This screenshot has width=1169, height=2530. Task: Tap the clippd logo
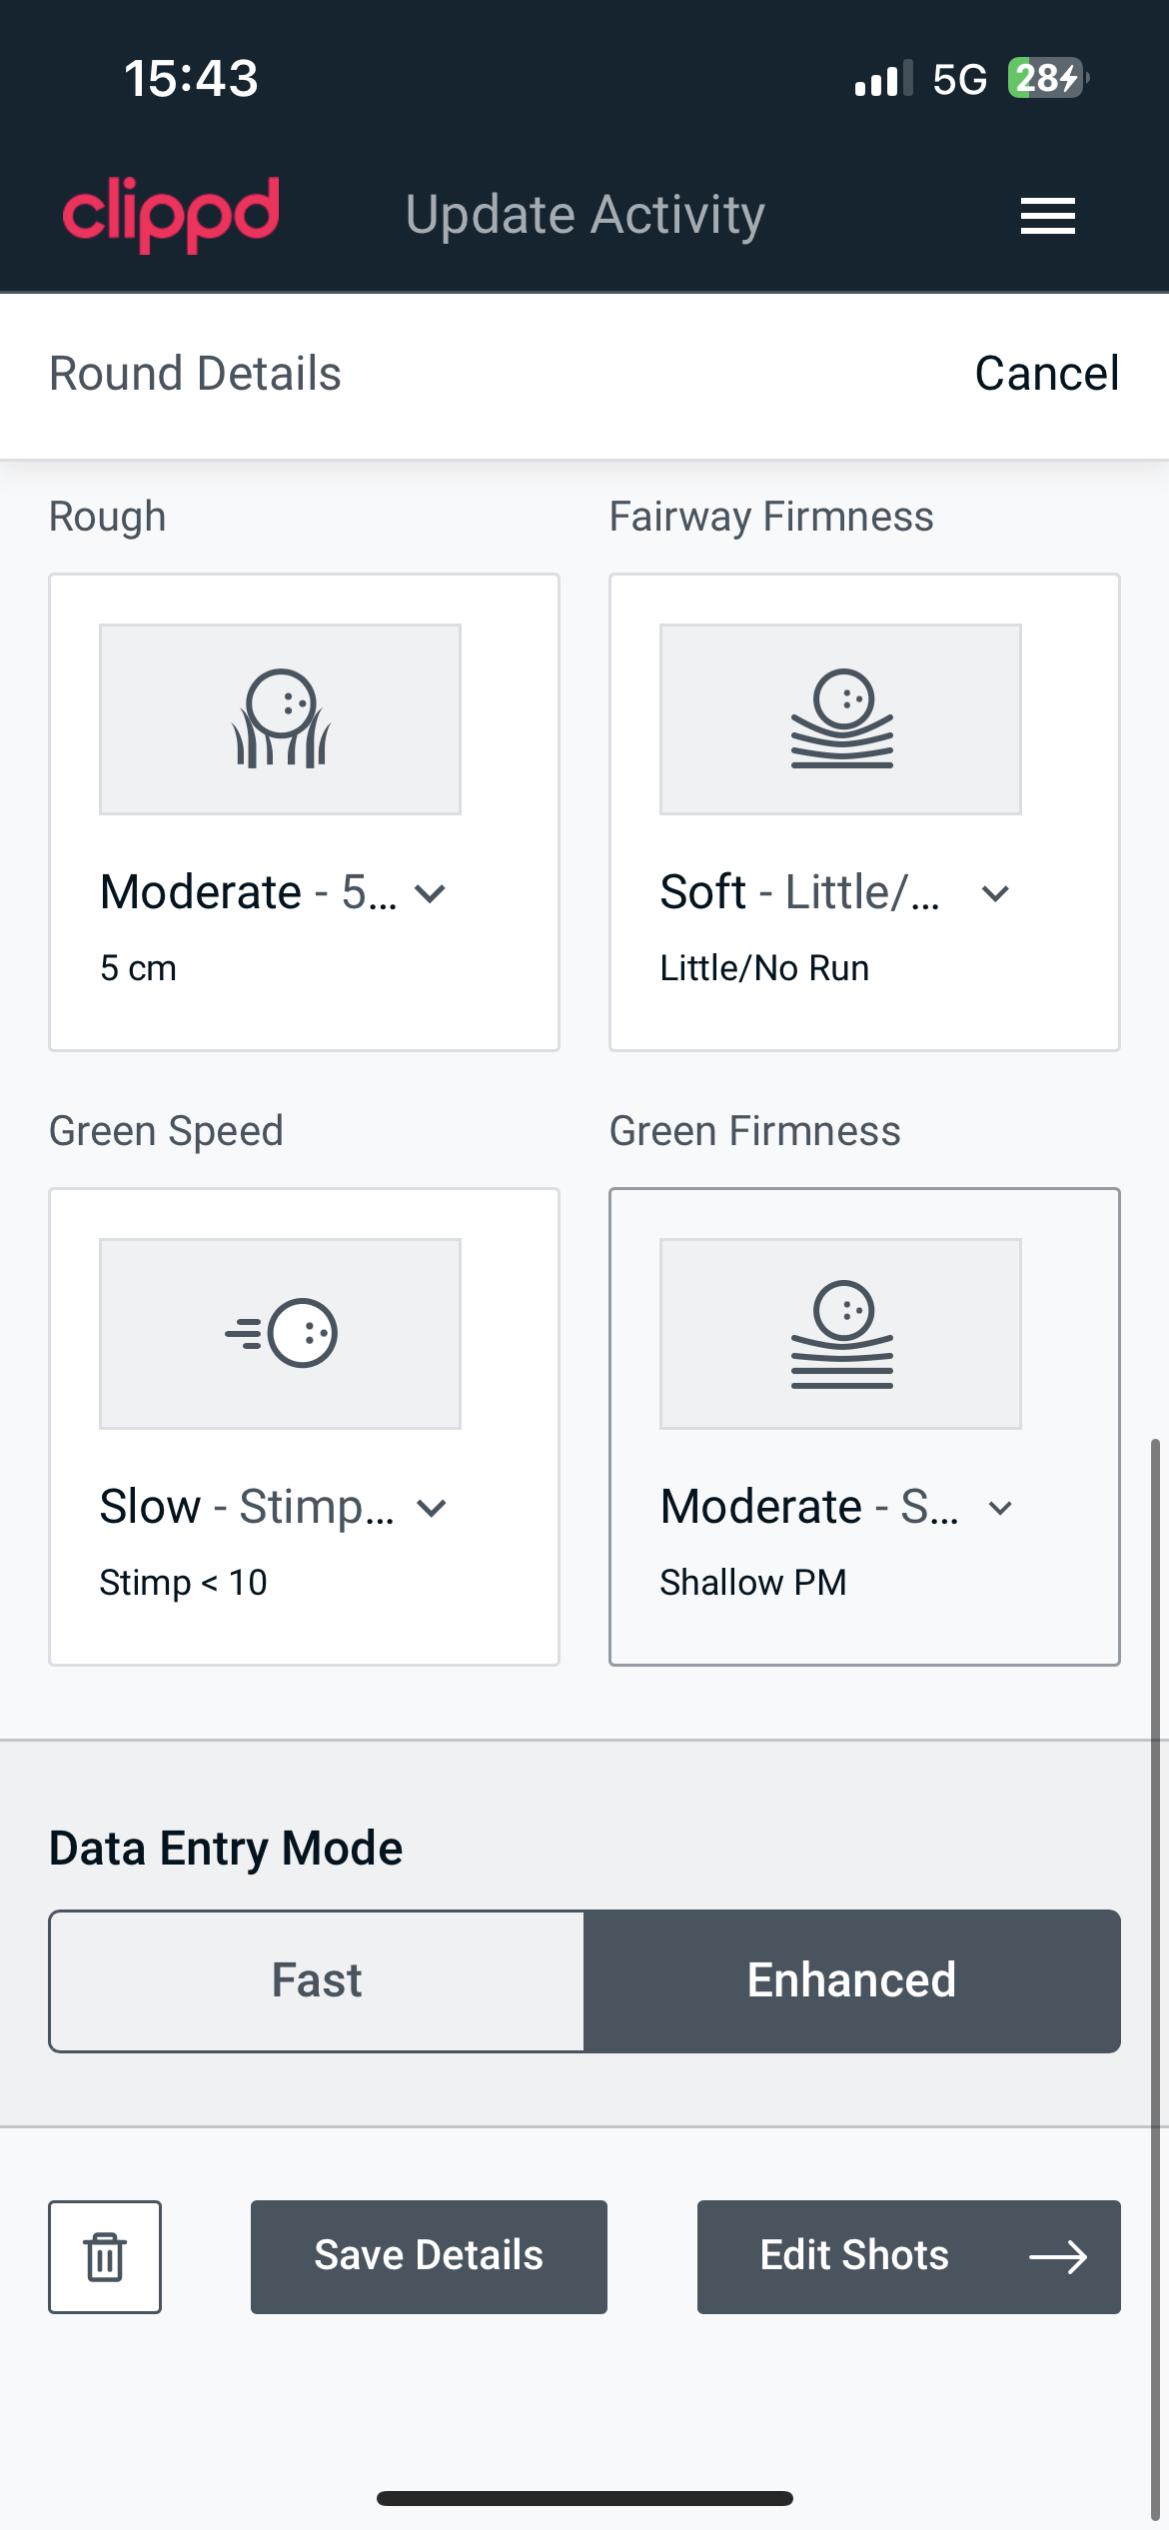tap(171, 214)
